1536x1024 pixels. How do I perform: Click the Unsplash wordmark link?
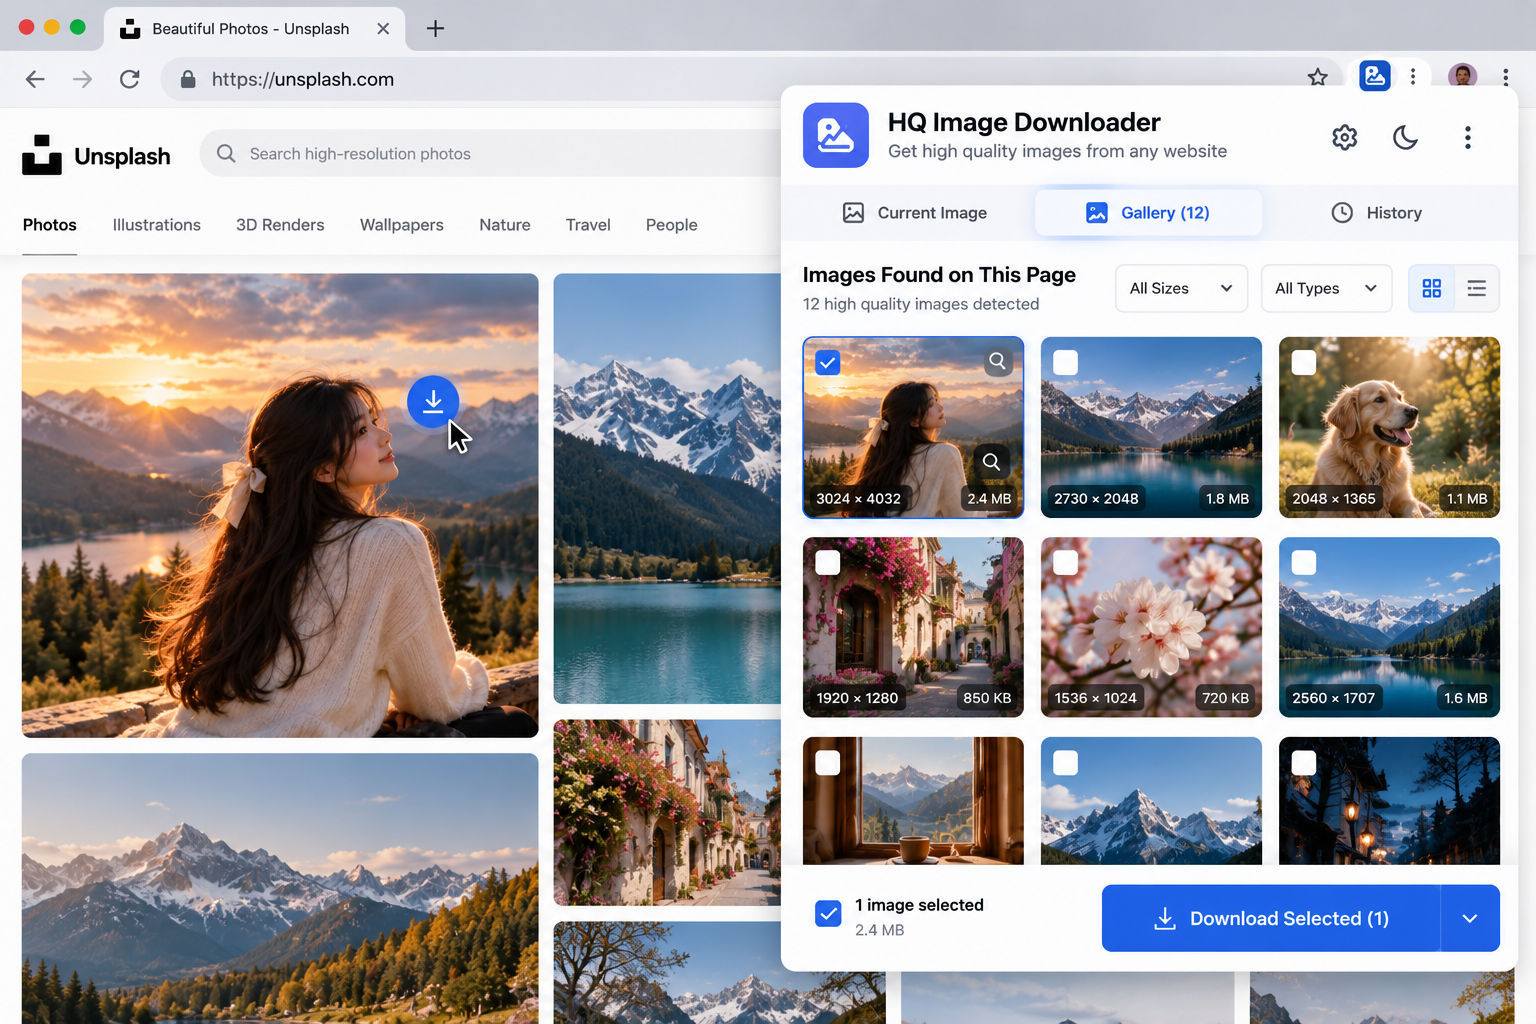[122, 156]
